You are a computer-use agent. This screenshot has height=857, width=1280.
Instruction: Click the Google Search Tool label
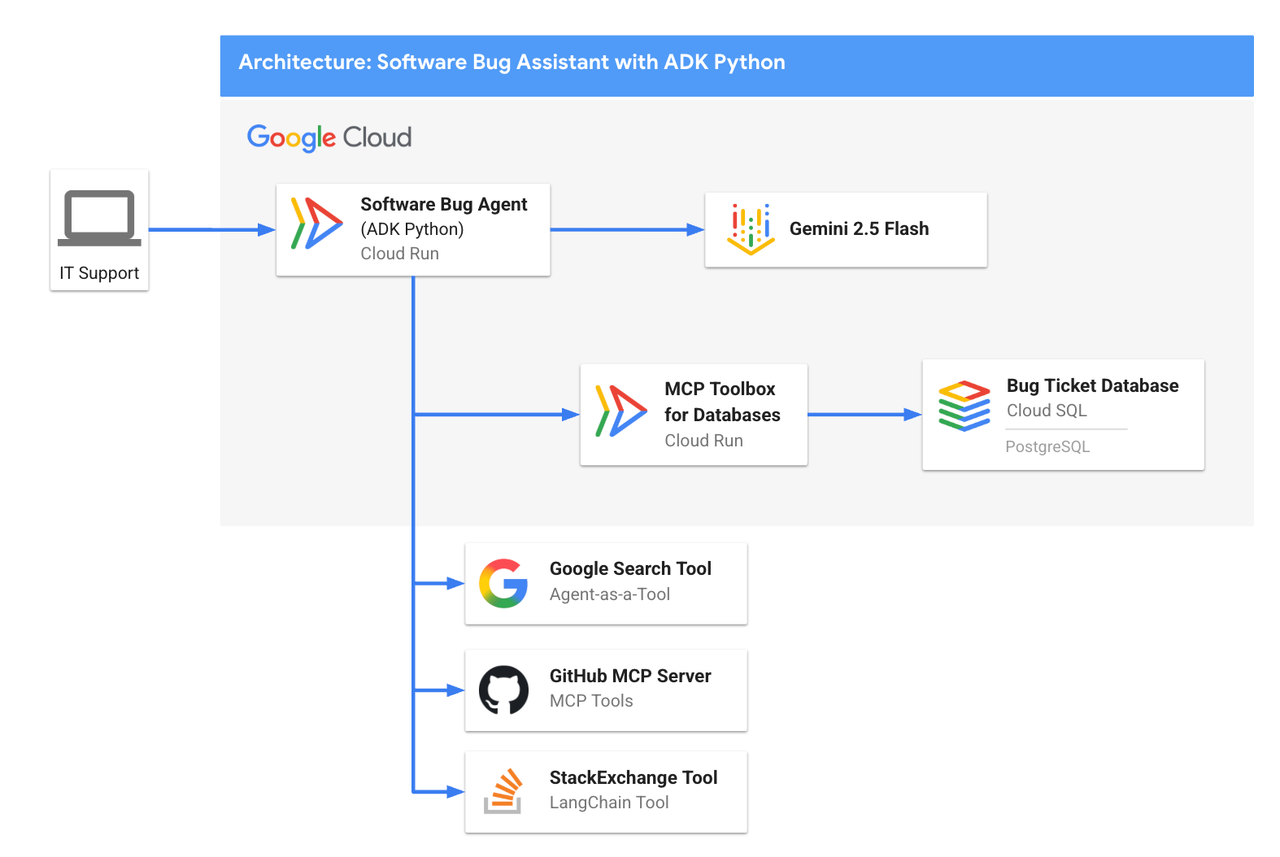630,568
